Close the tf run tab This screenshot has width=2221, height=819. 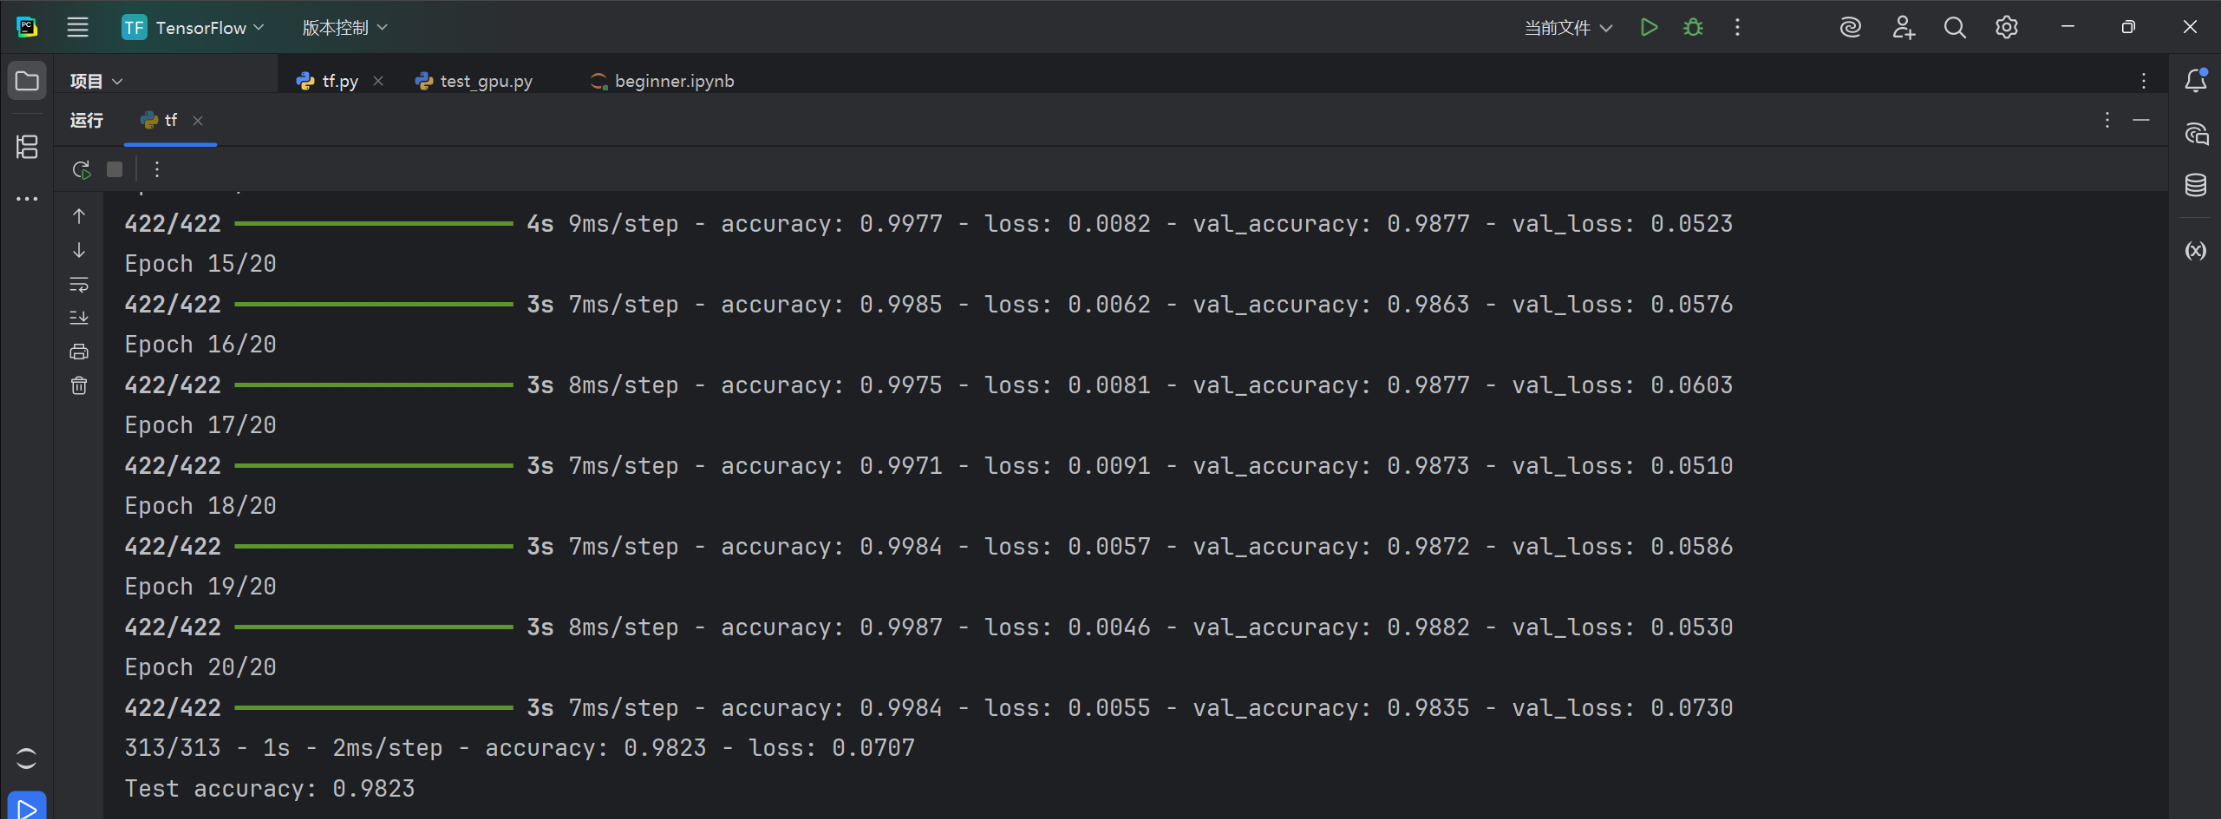pyautogui.click(x=198, y=121)
